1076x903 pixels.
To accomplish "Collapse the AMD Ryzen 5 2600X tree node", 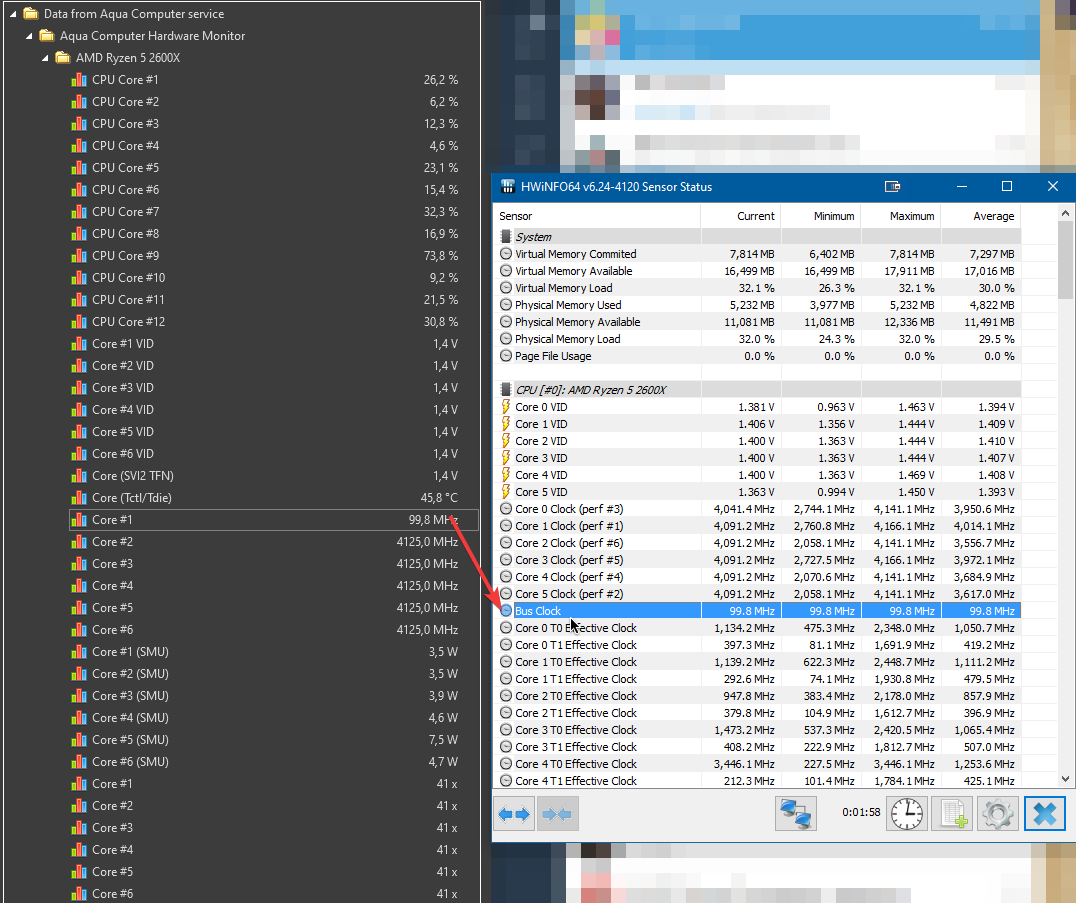I will (x=46, y=58).
